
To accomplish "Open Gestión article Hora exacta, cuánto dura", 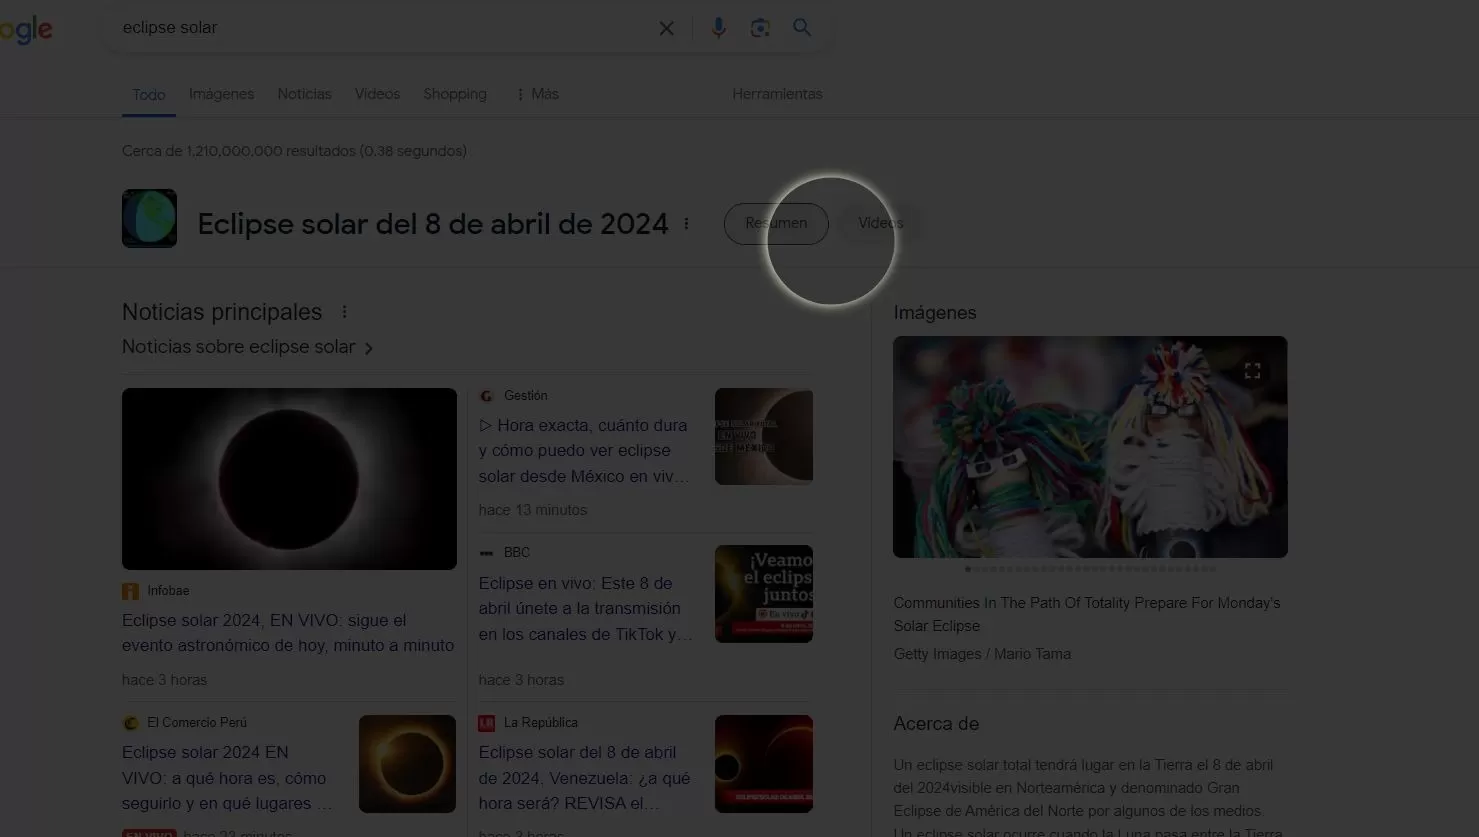I will (x=584, y=451).
